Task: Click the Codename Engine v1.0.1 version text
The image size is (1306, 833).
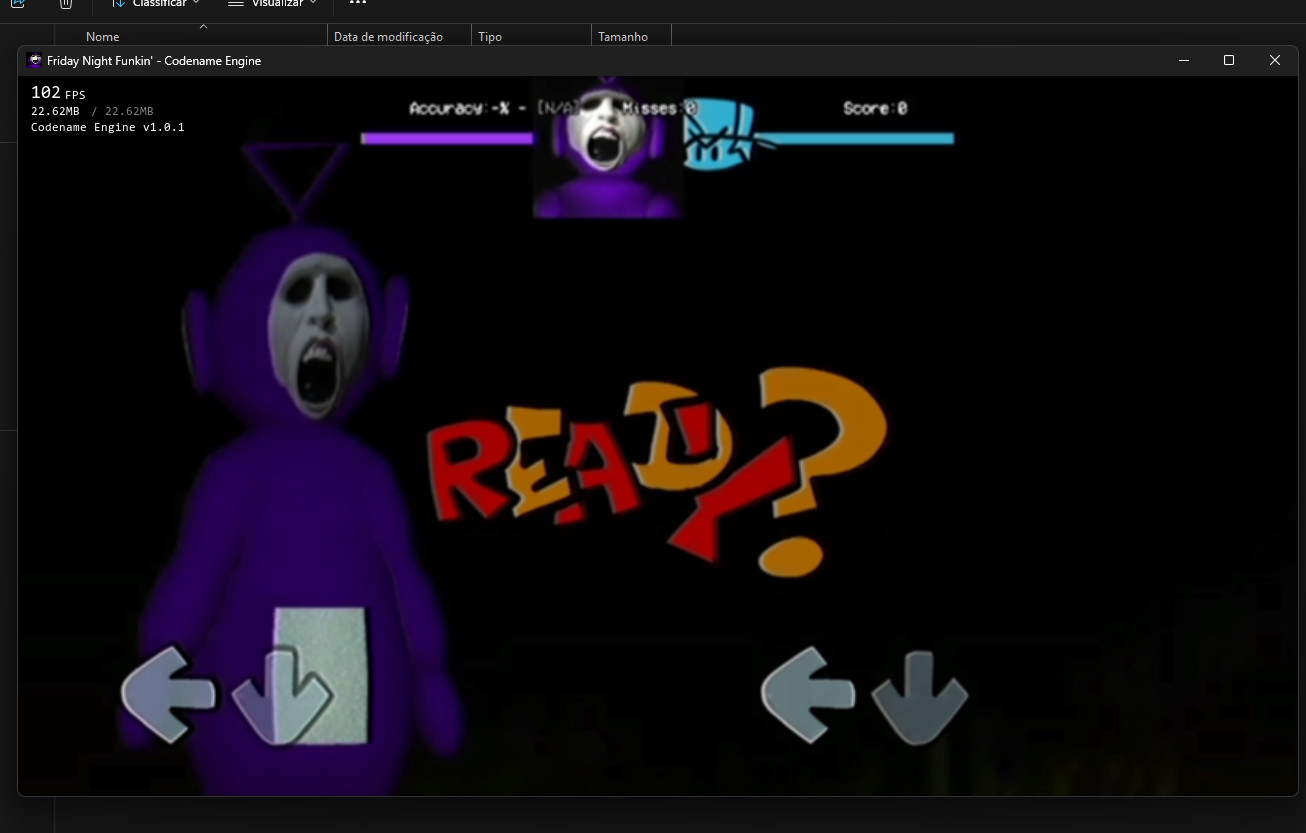Action: [108, 127]
